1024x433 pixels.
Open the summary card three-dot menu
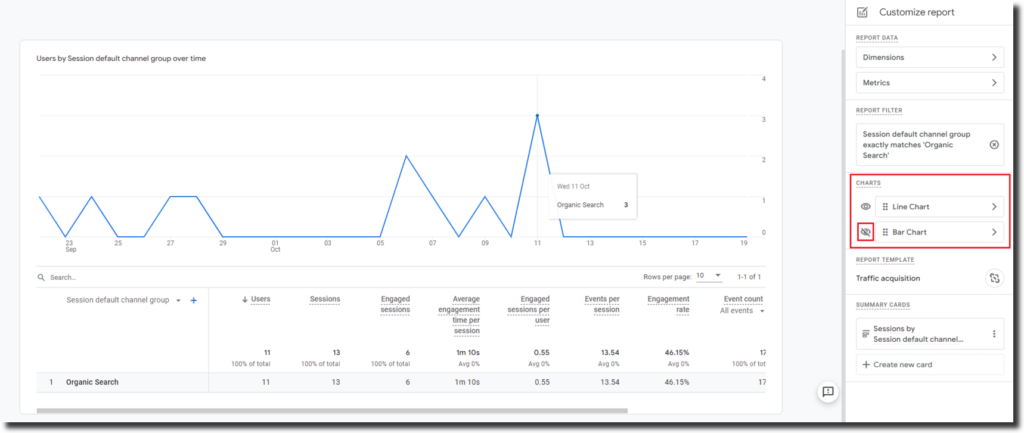click(x=993, y=334)
